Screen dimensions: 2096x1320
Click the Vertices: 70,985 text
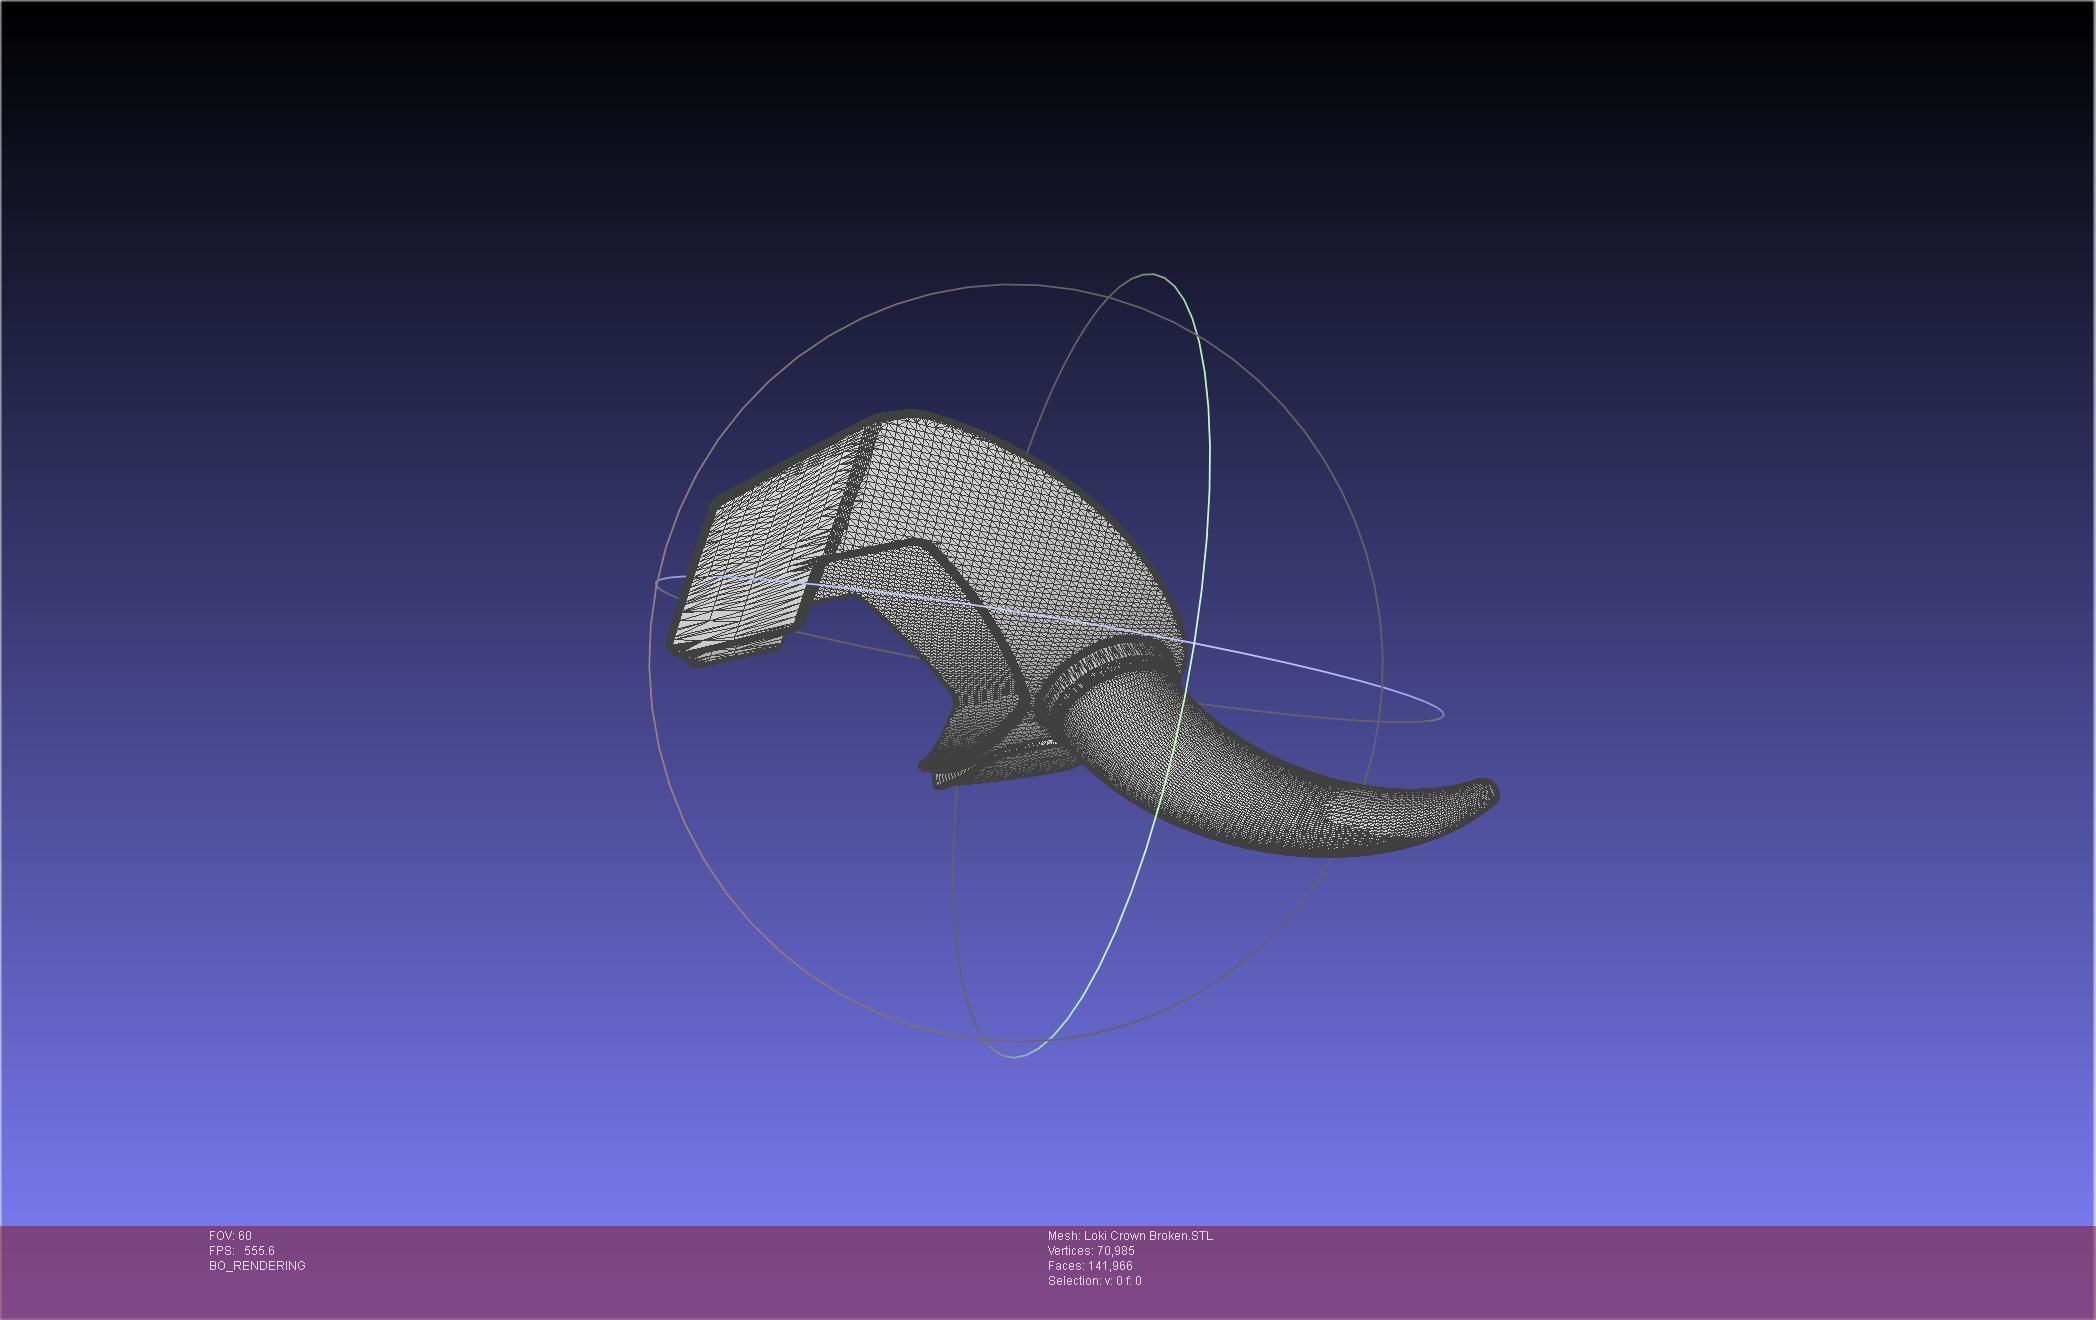click(1091, 1251)
